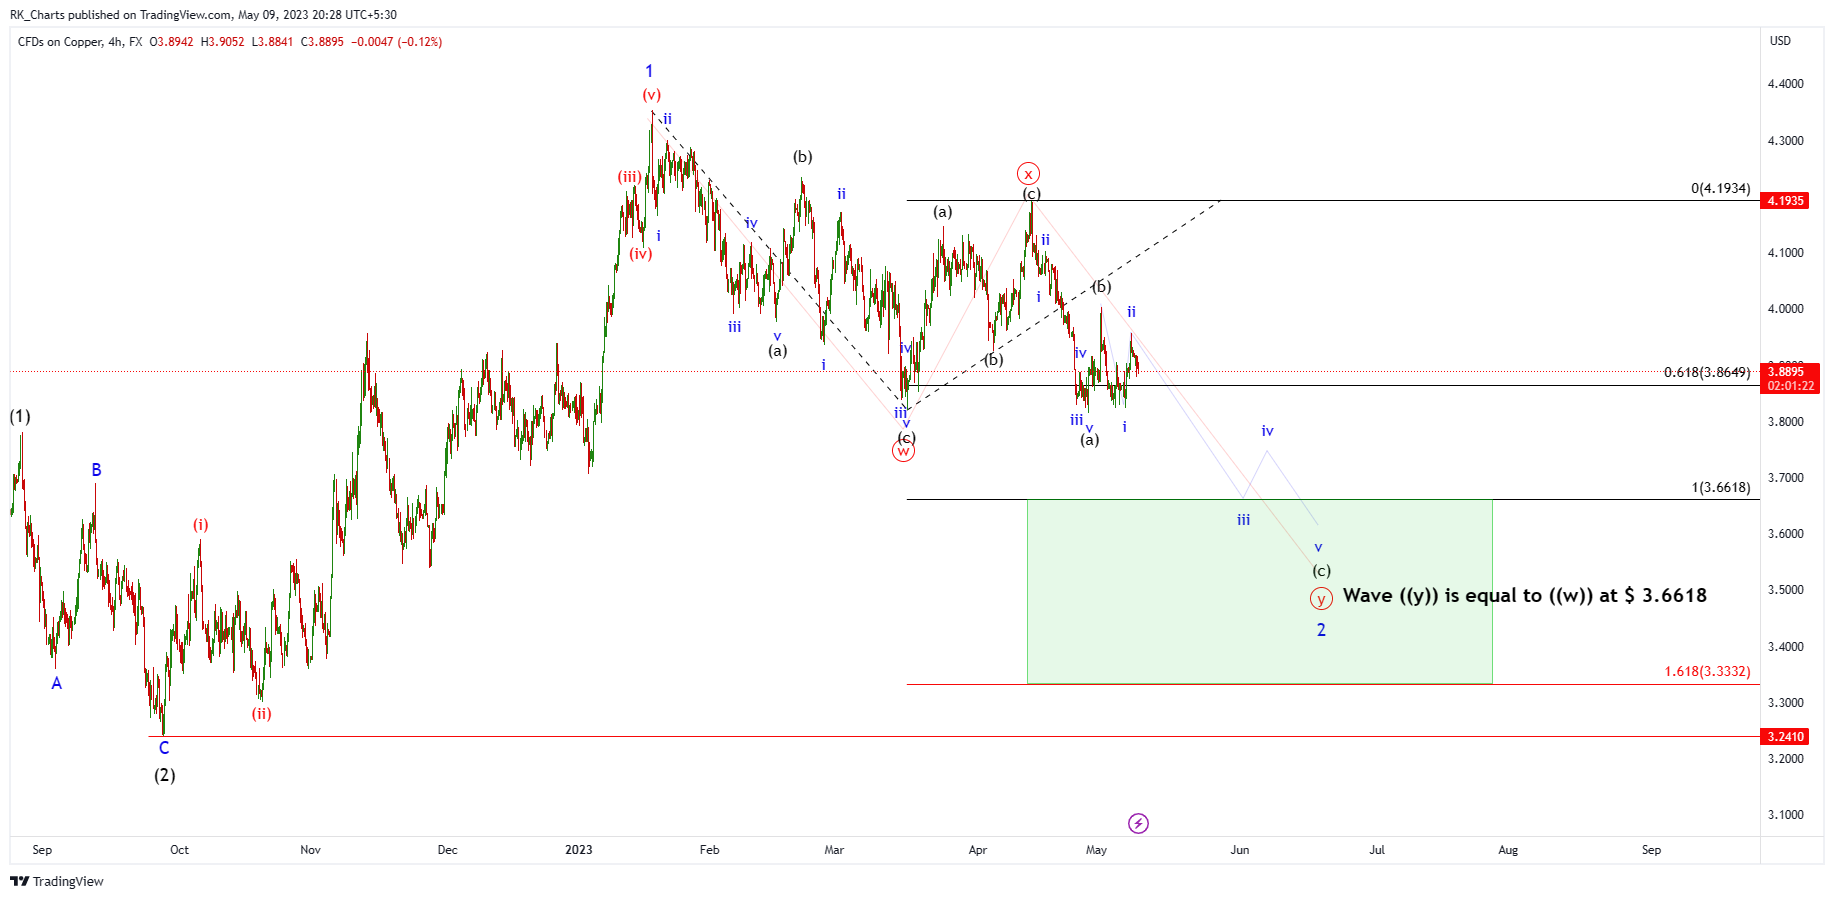The image size is (1834, 899).
Task: Click the Oct label on time axis
Action: [x=179, y=850]
